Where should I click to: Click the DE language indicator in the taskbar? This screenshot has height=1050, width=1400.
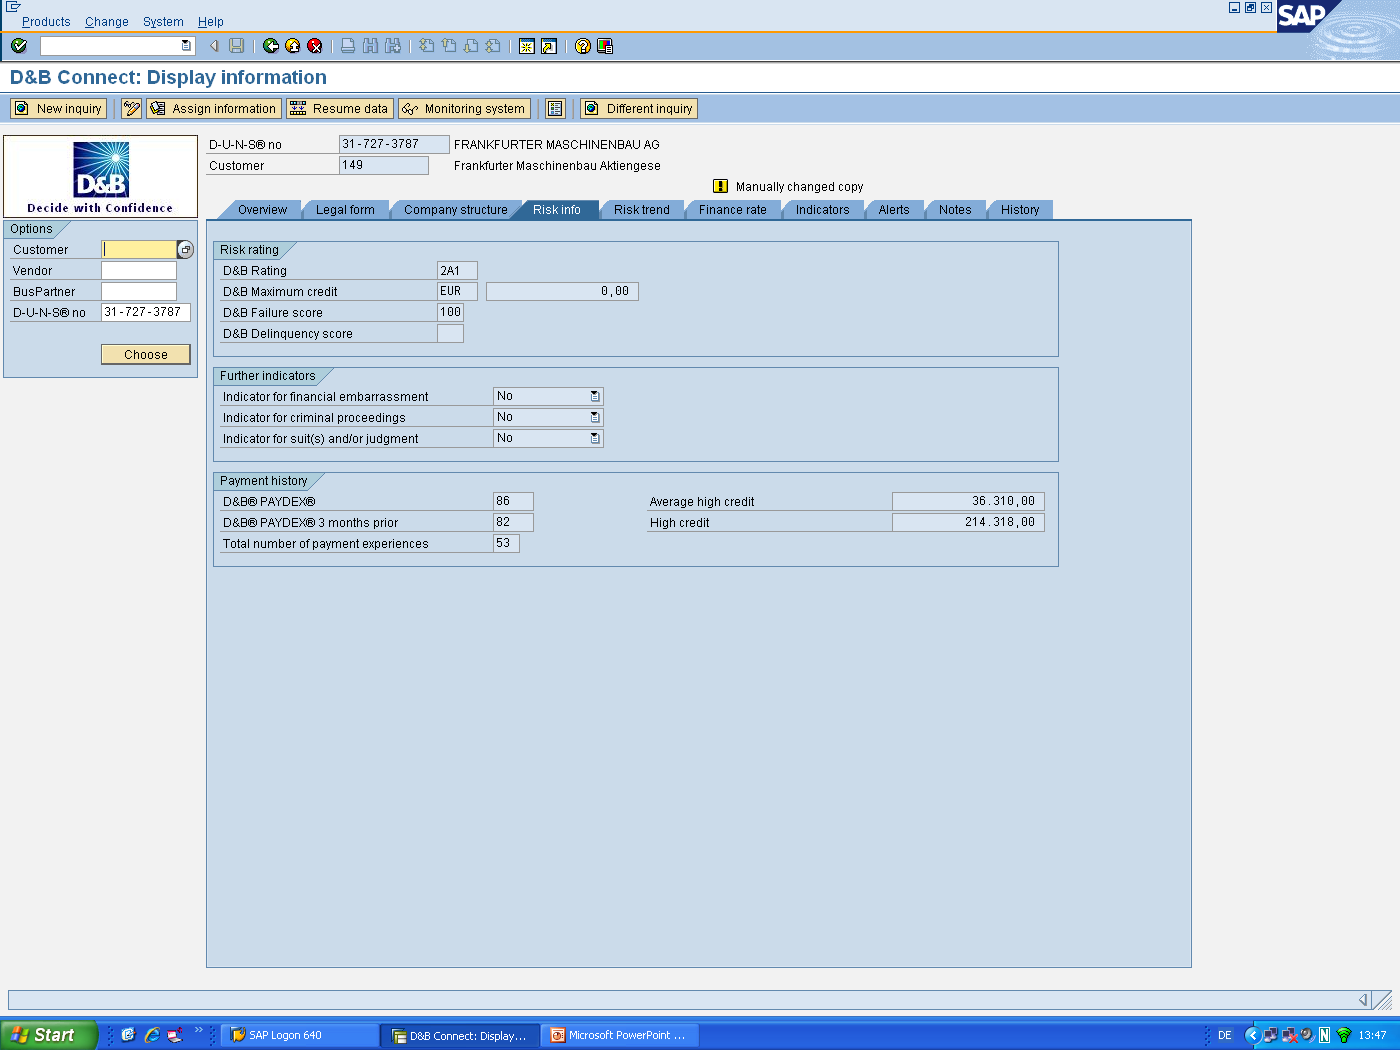point(1225,1036)
